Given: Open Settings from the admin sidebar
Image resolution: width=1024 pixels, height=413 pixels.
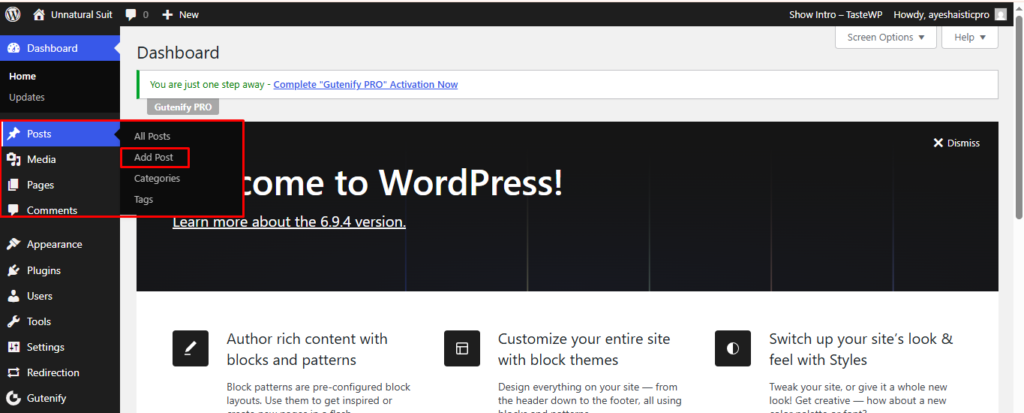Looking at the screenshot, I should (x=45, y=348).
